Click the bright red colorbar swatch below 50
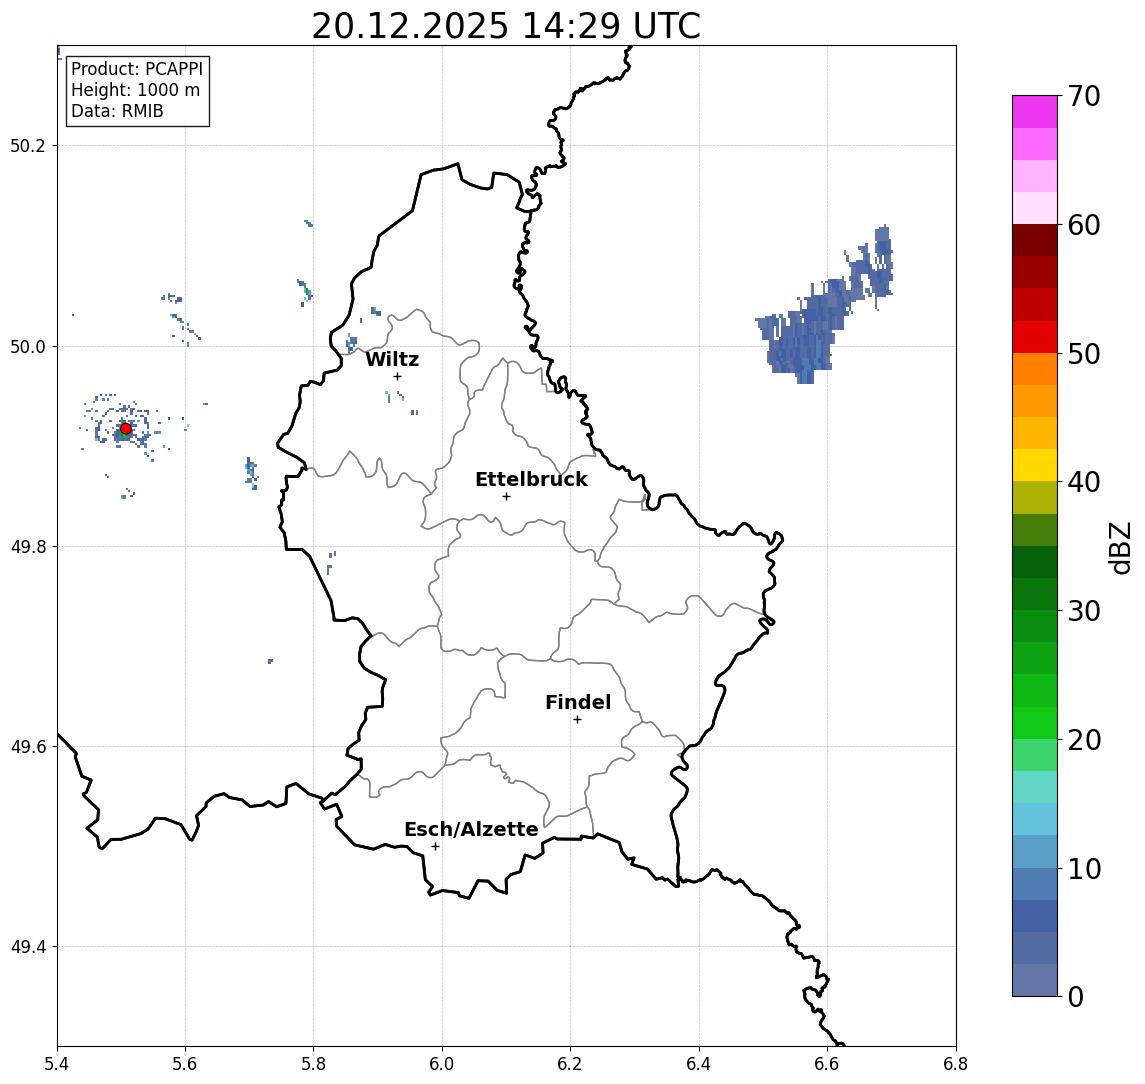The height and width of the screenshot is (1084, 1145). pos(1035,337)
